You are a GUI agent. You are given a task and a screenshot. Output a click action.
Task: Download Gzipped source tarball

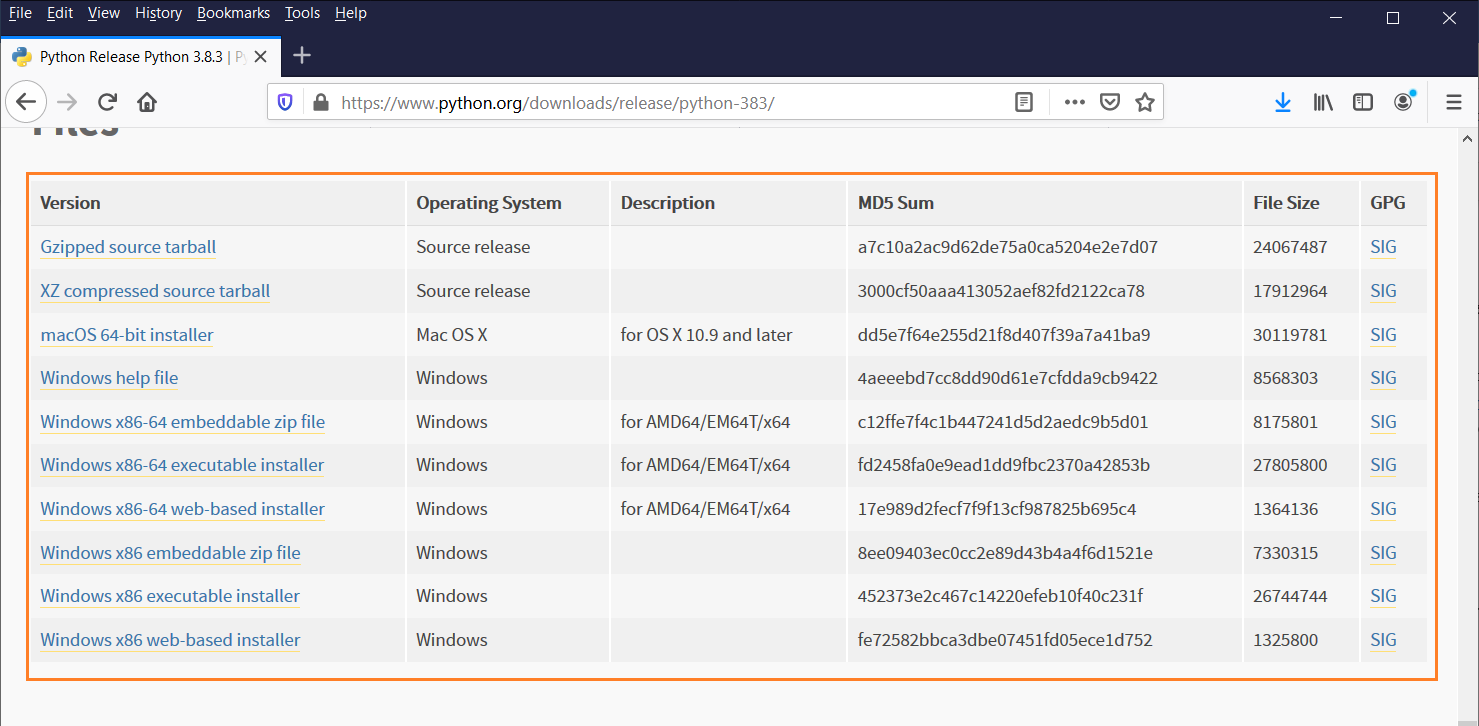tap(128, 247)
